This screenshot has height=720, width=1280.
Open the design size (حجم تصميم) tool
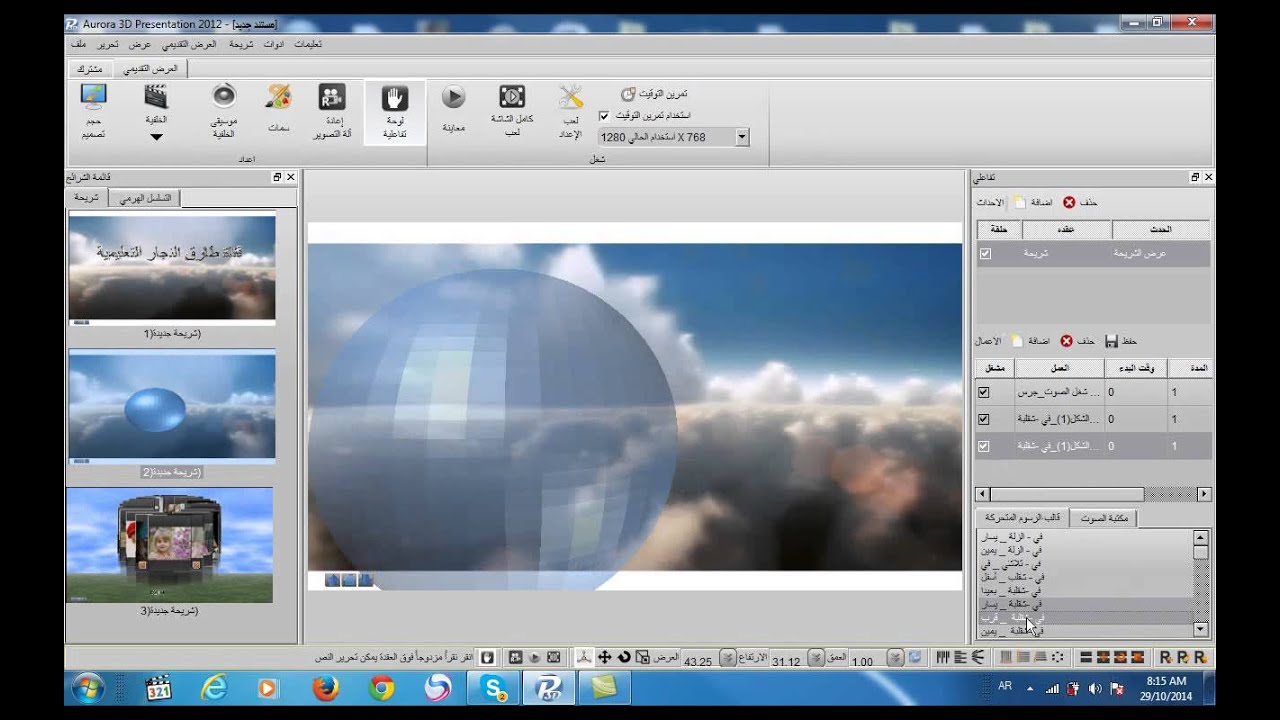point(93,110)
